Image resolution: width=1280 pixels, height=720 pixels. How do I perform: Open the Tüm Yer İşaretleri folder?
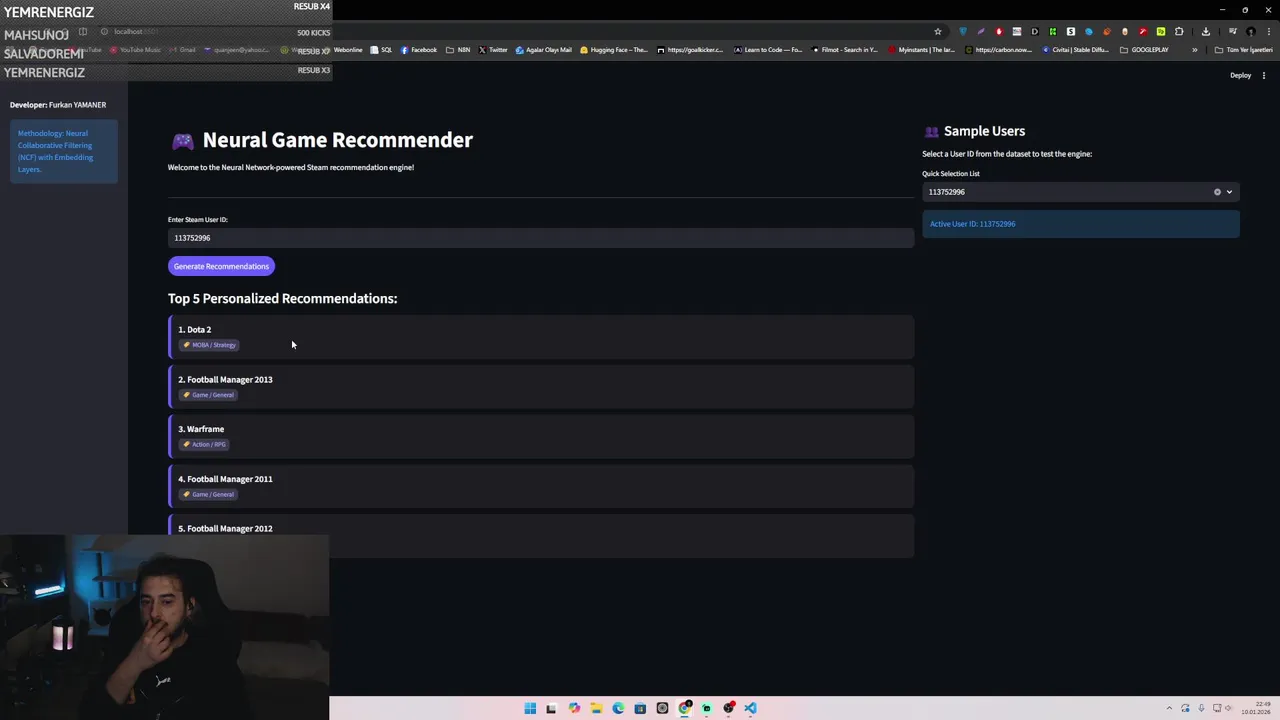(1243, 50)
